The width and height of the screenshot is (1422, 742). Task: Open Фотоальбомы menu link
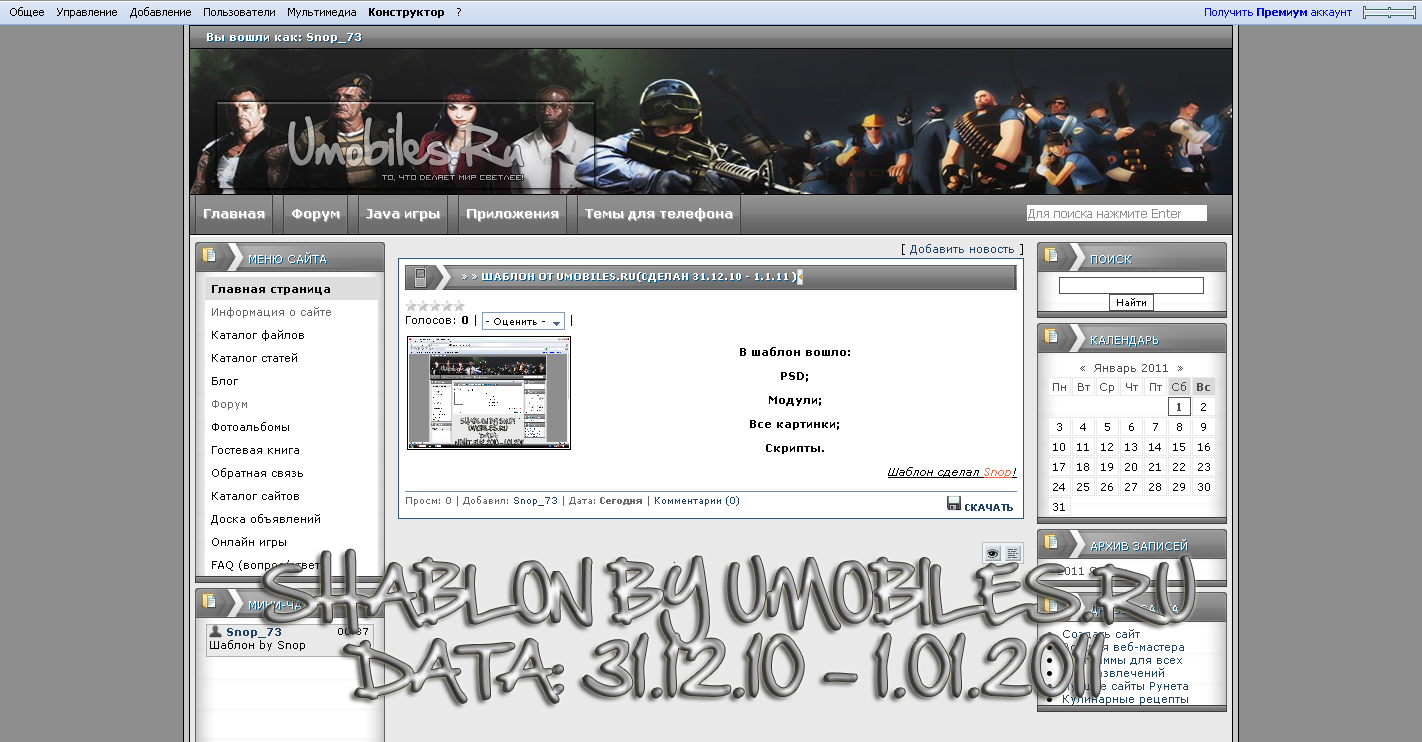point(250,427)
